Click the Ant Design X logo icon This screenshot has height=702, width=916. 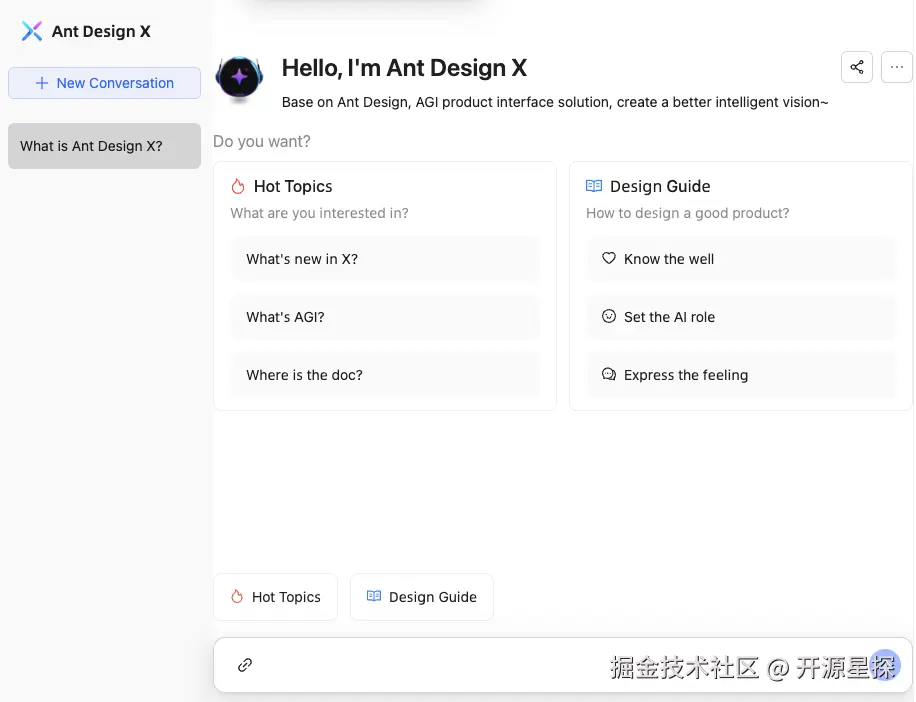(x=31, y=31)
